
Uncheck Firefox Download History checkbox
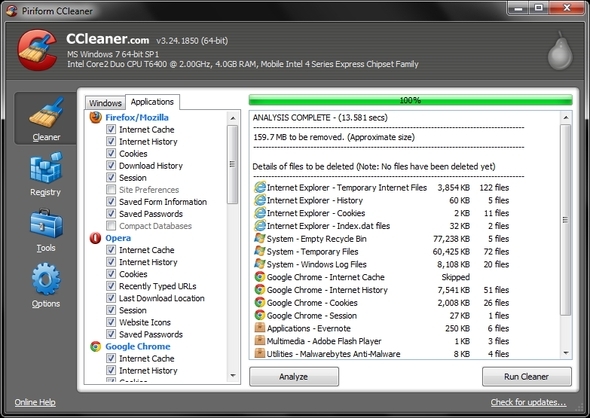pyautogui.click(x=111, y=166)
